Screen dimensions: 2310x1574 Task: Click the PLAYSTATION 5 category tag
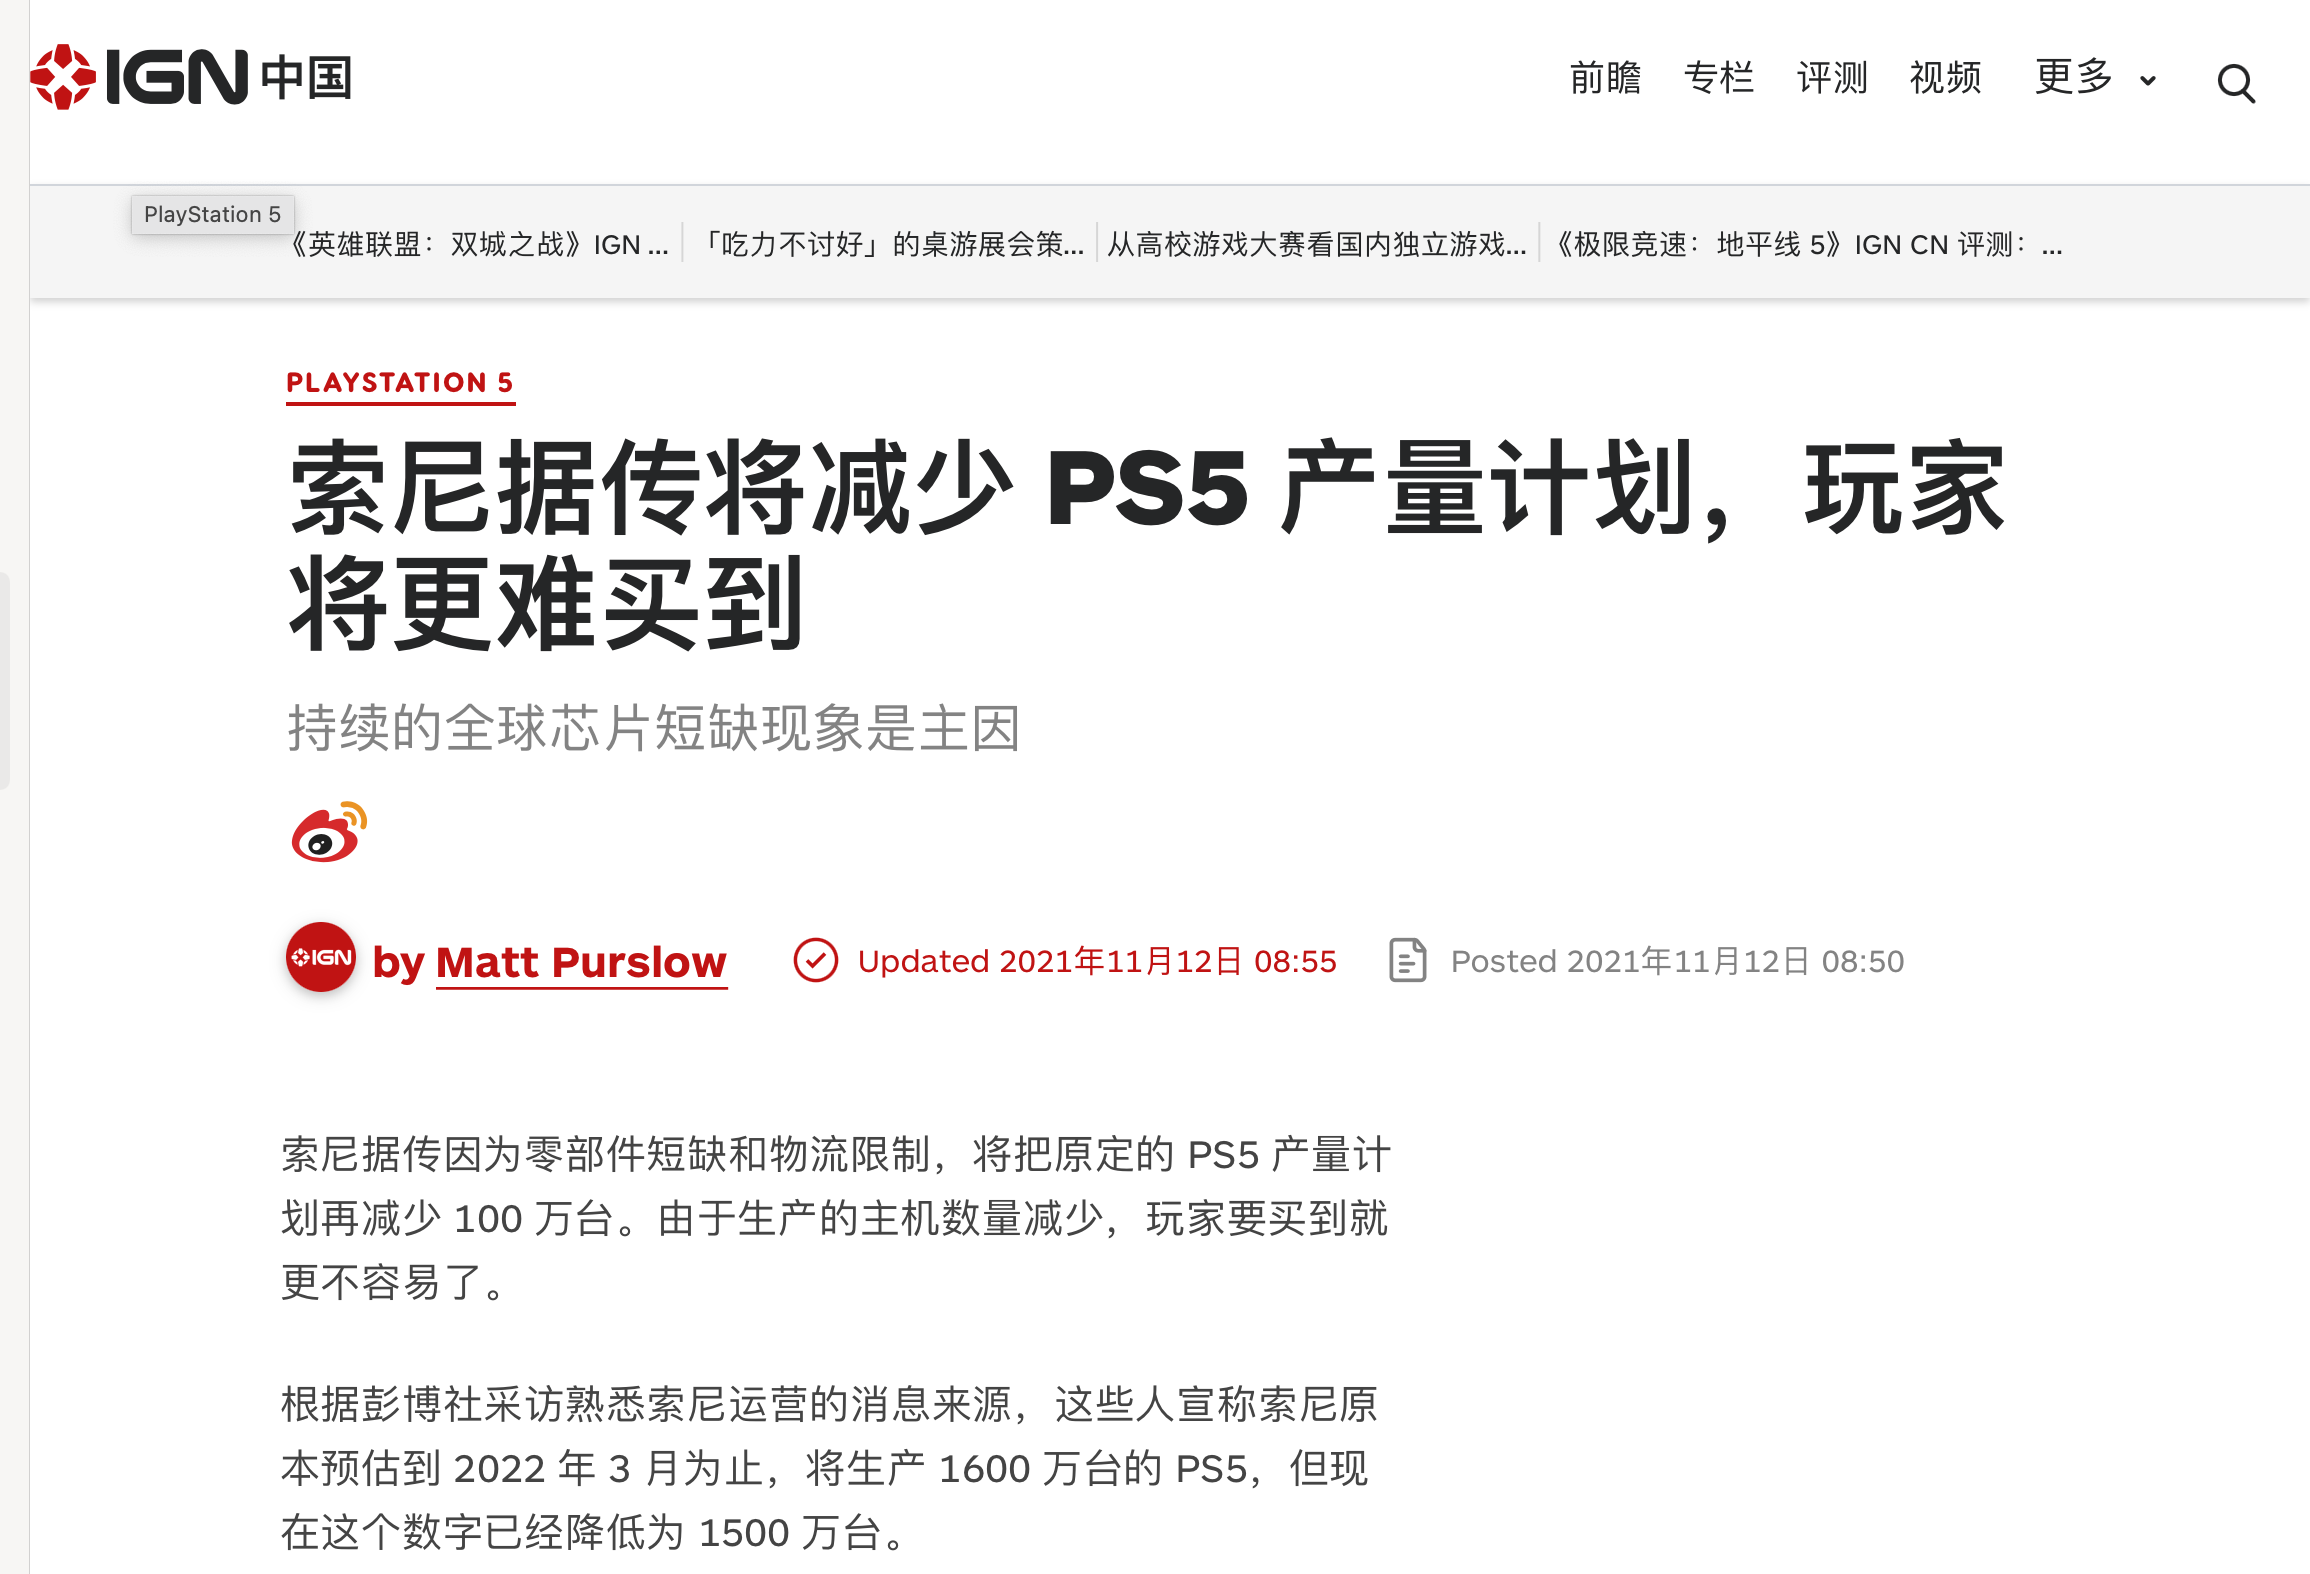point(400,383)
